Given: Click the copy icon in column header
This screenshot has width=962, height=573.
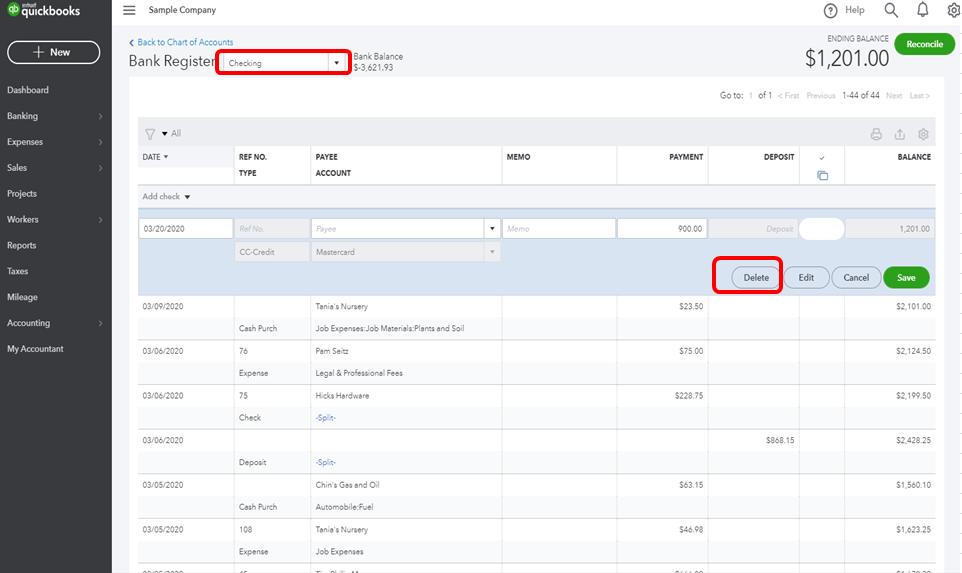Looking at the screenshot, I should pos(822,175).
